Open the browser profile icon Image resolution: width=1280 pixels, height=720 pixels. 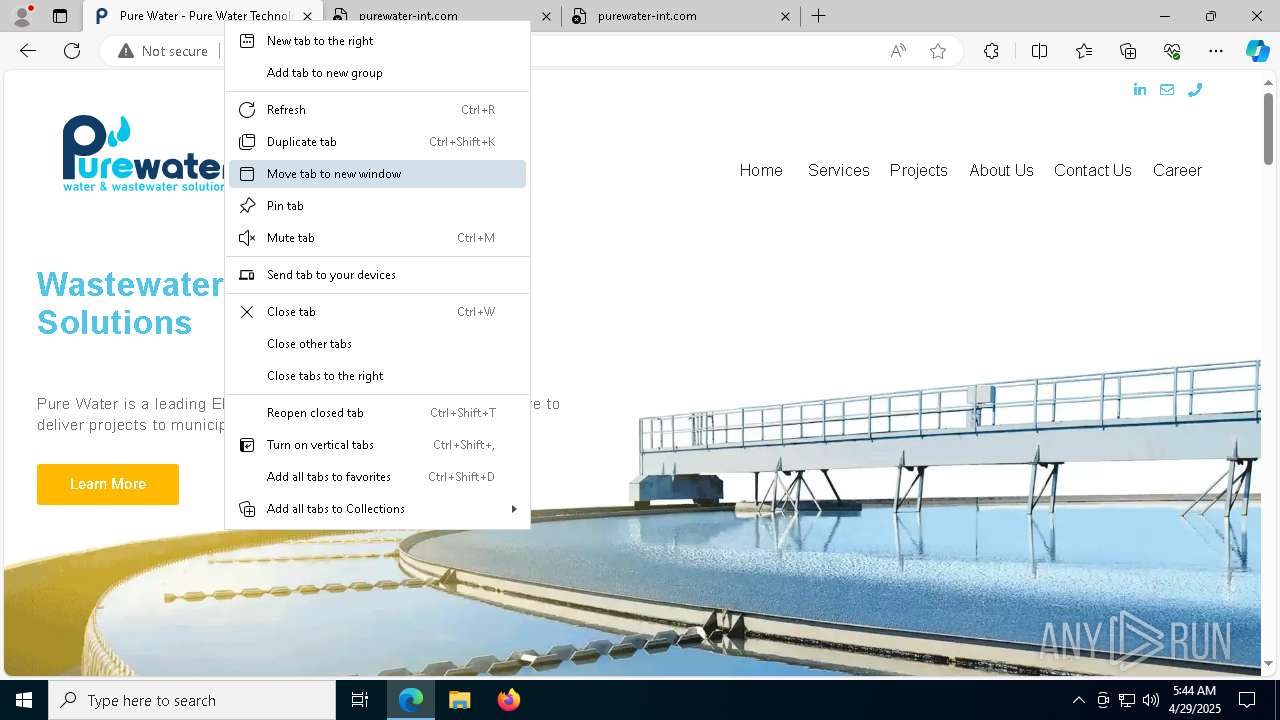[22, 16]
